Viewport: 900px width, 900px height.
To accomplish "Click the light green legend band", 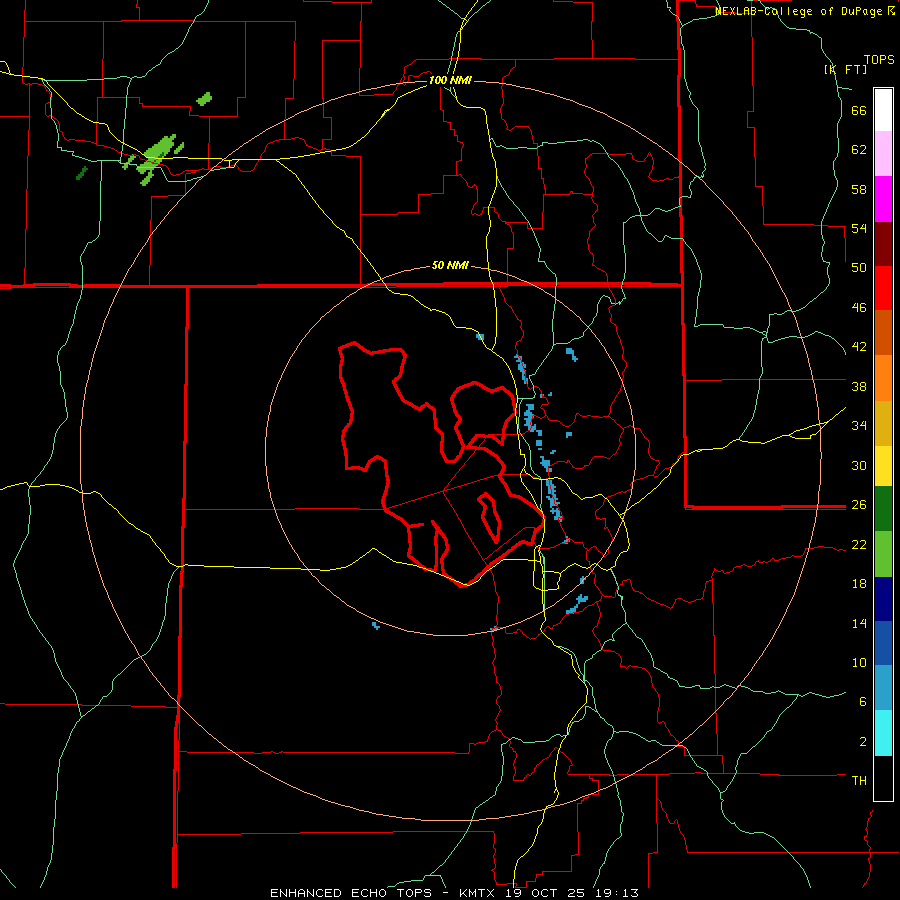I will [x=883, y=554].
